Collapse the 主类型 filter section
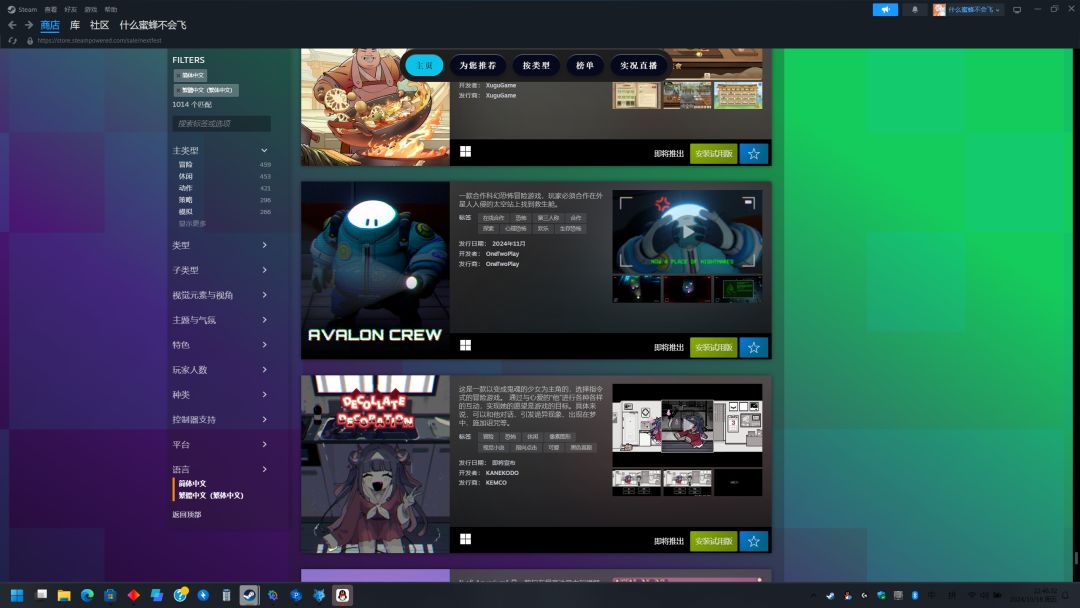Screen dimensions: 1080x608 [221, 150]
